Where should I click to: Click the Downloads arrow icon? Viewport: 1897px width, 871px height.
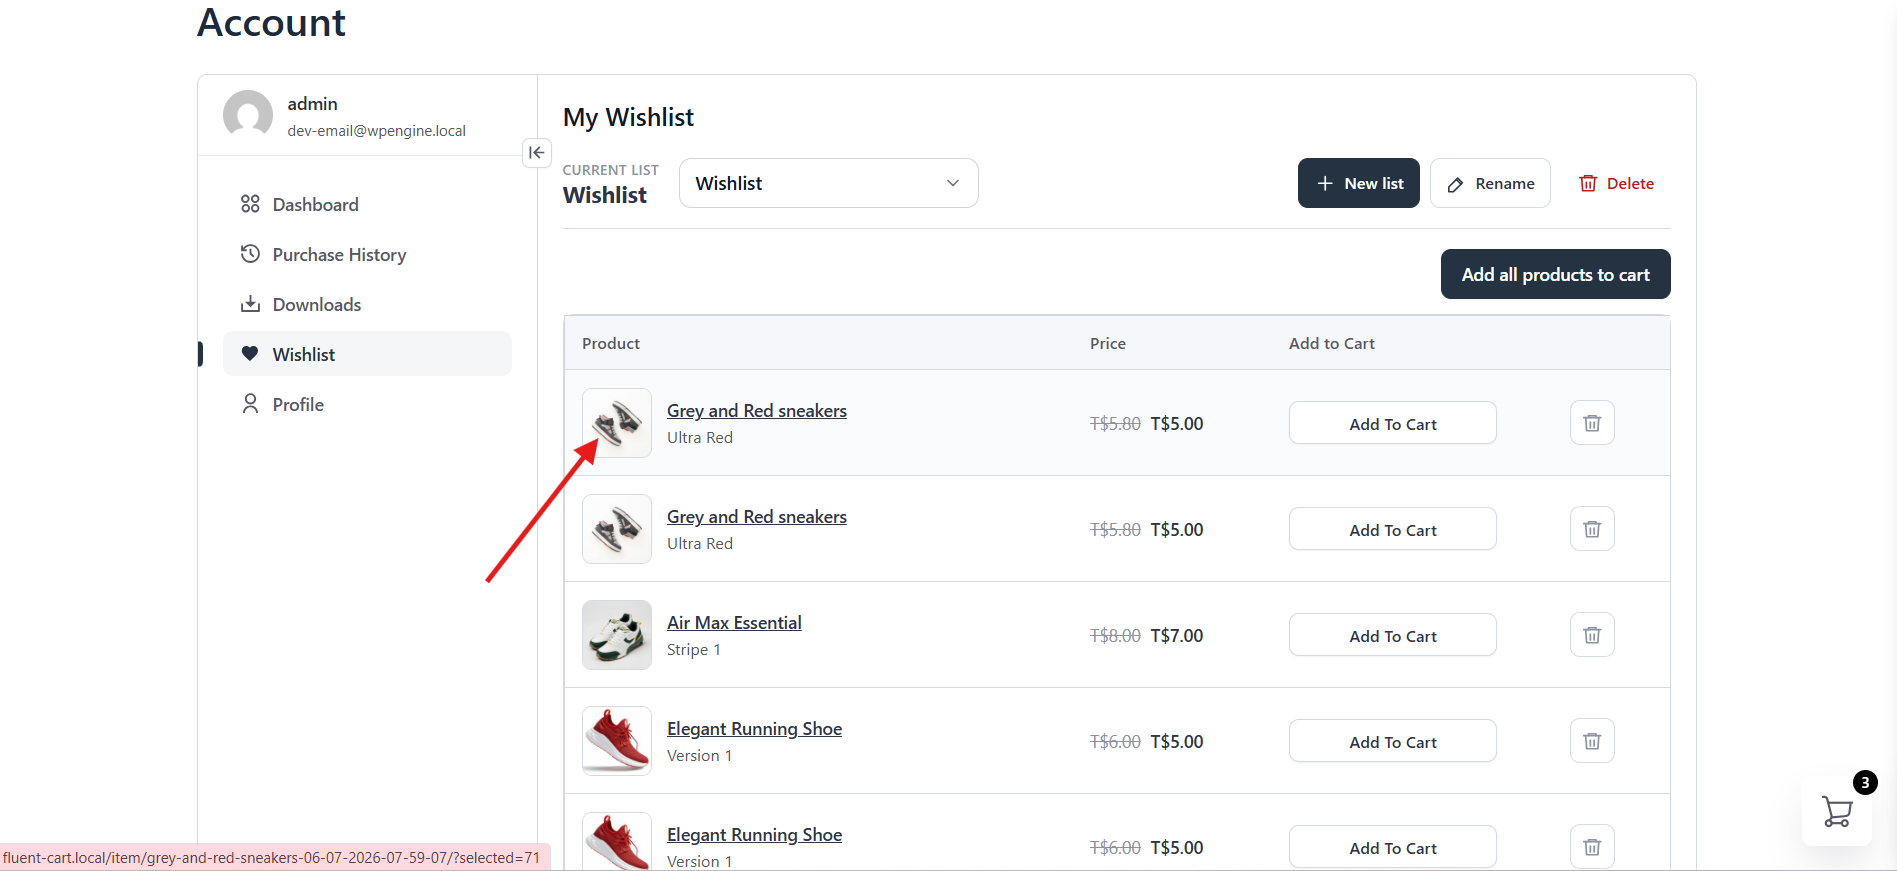point(250,304)
